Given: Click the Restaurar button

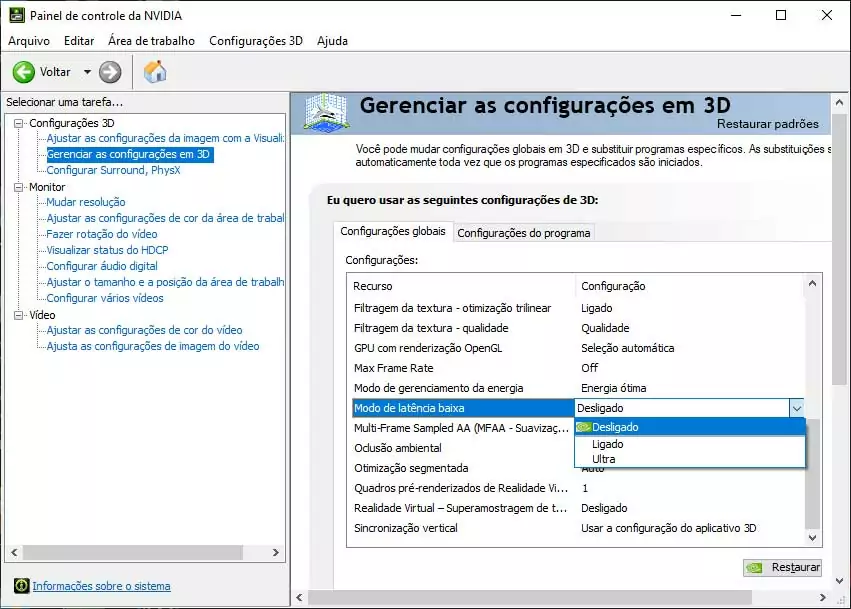Looking at the screenshot, I should tap(783, 567).
